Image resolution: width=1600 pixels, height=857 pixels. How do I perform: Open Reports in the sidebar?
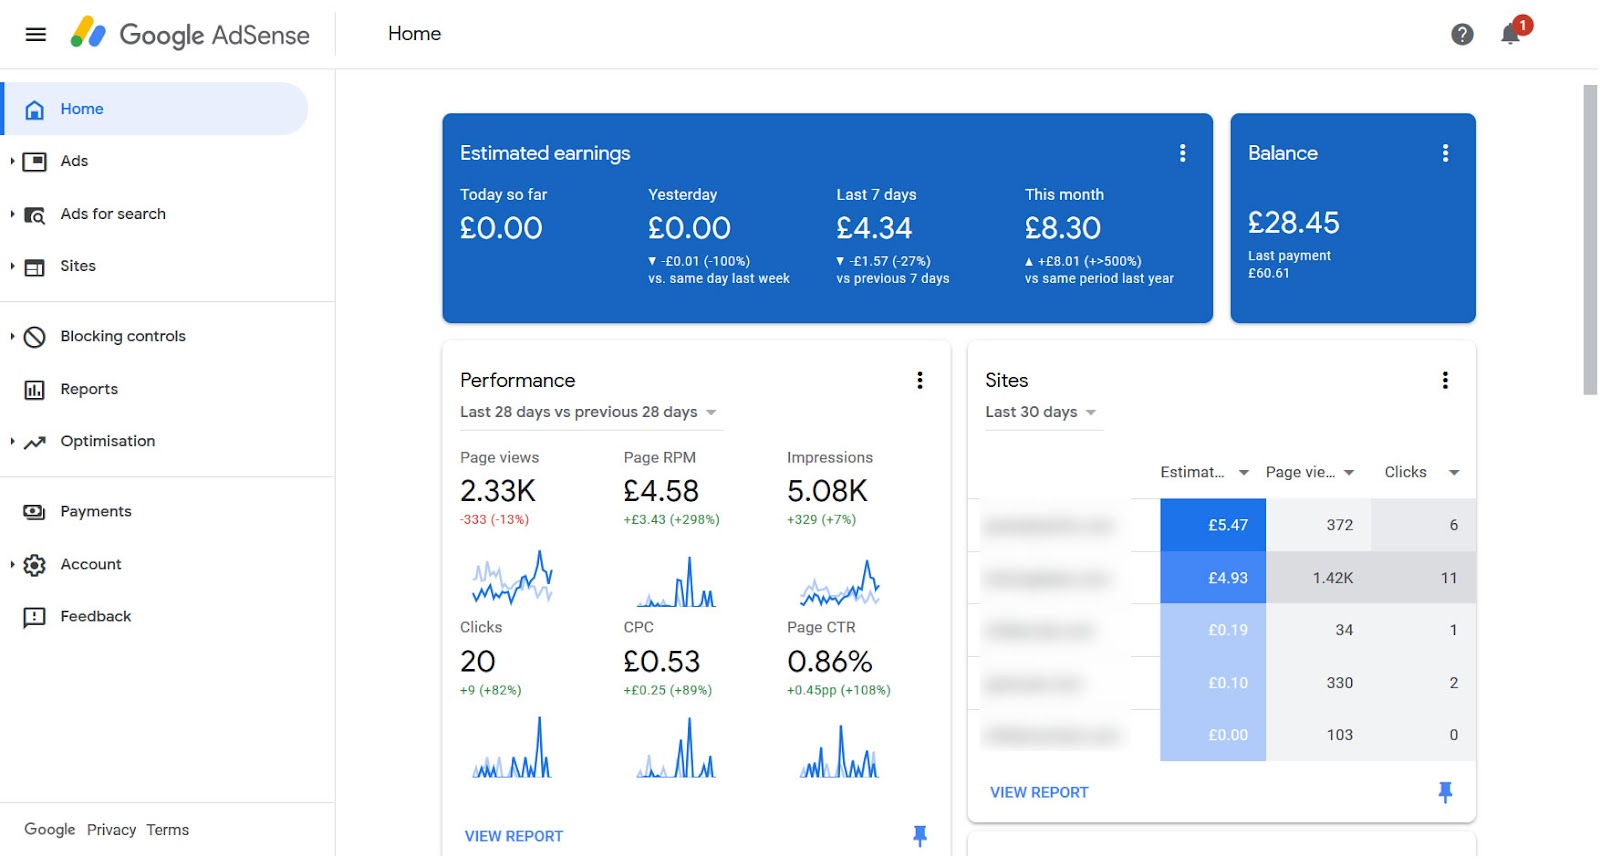(89, 389)
